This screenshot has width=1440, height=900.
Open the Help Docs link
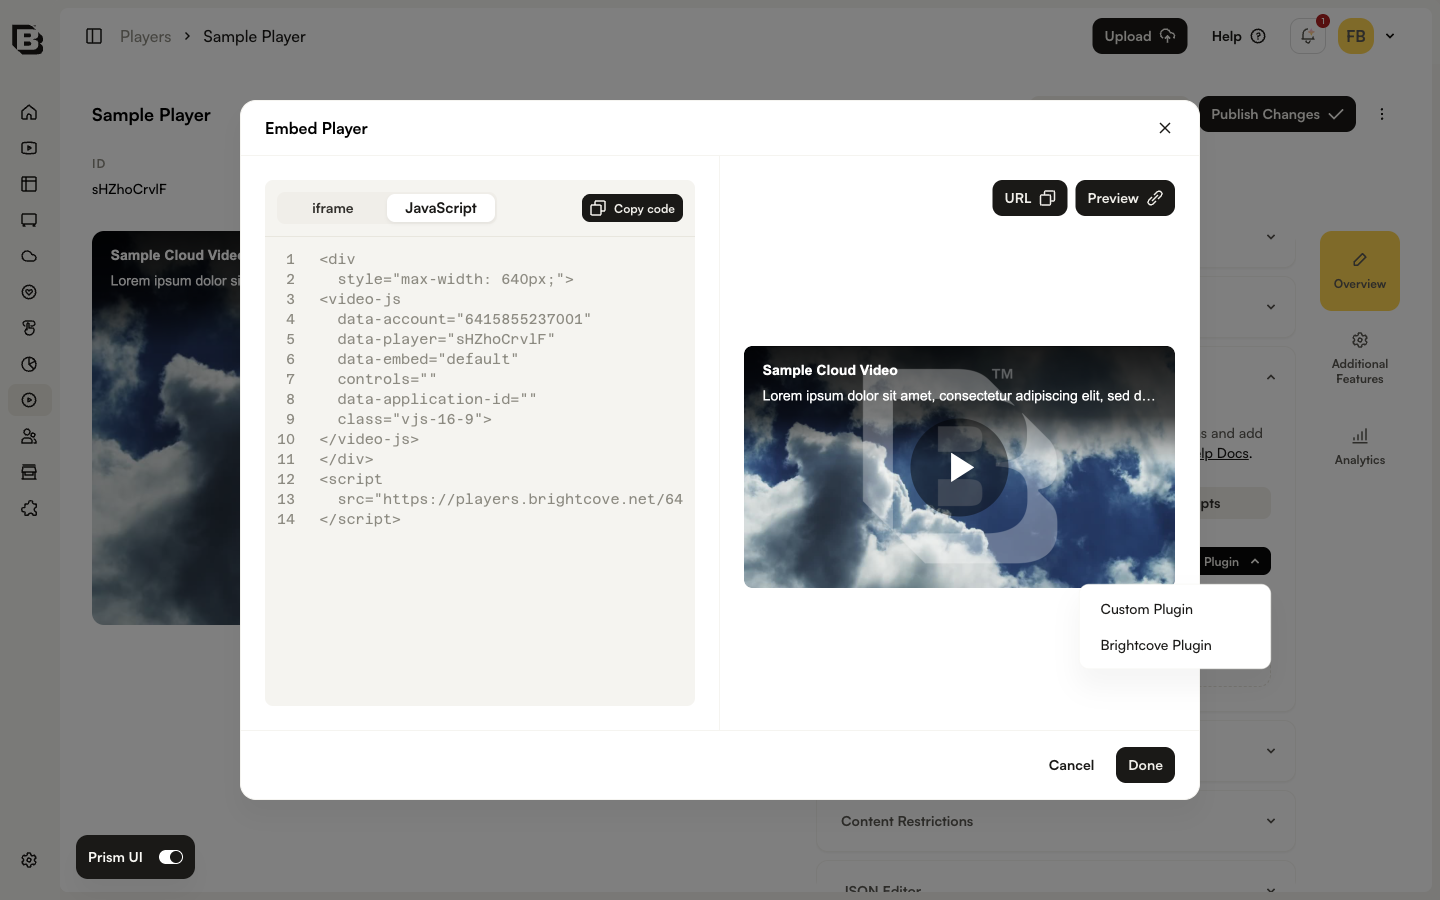point(1225,453)
